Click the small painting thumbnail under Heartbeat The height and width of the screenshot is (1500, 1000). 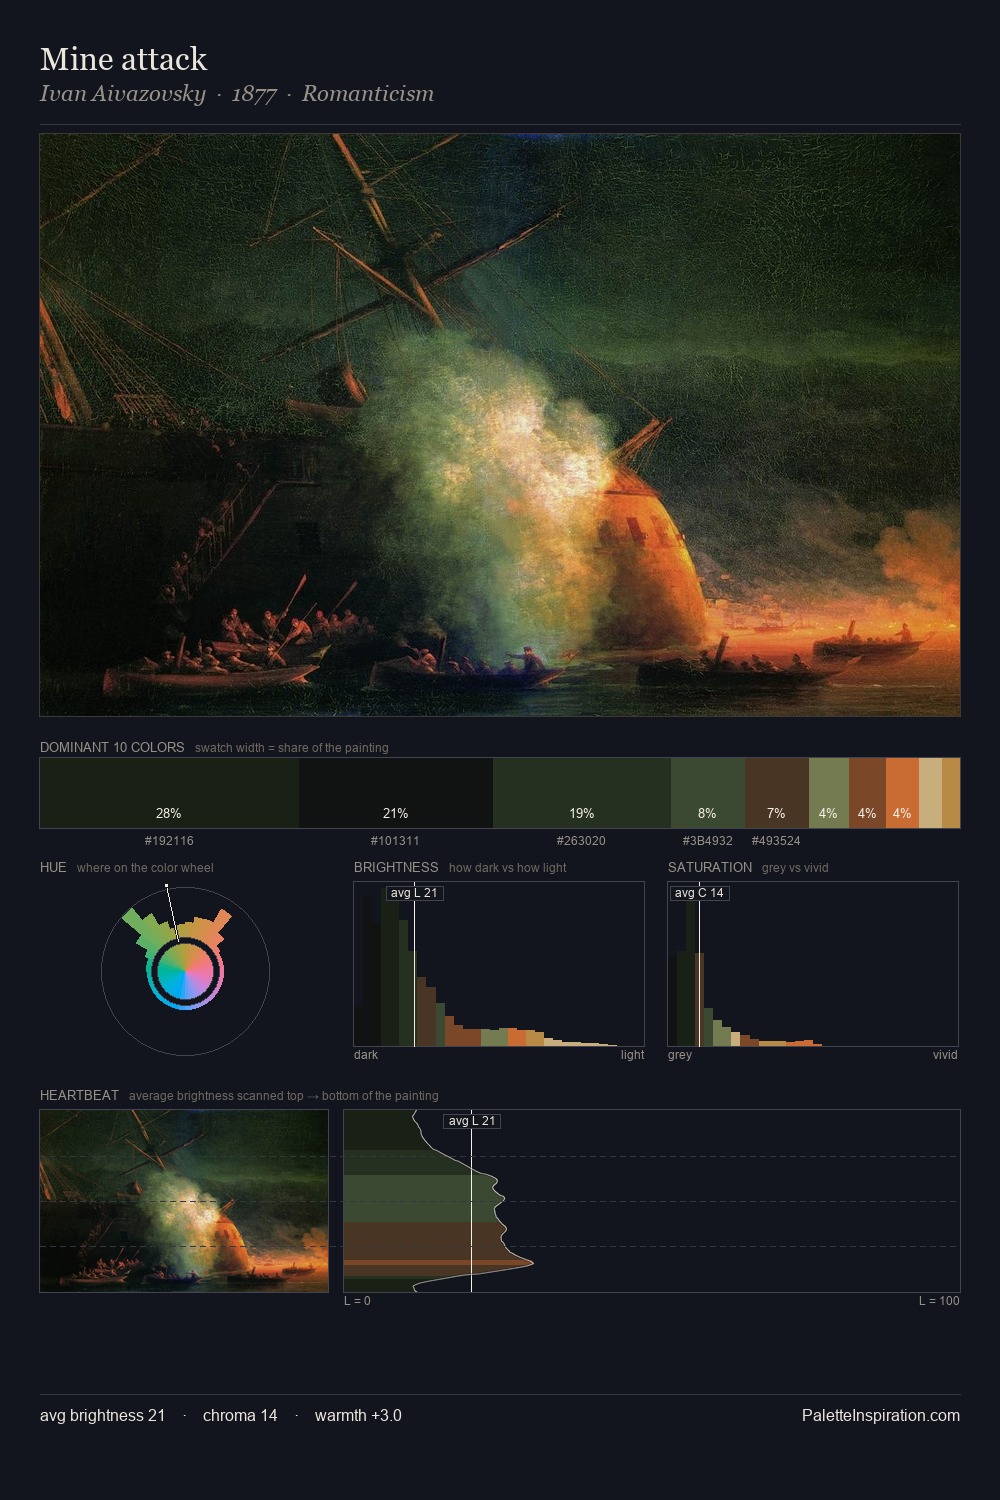pos(184,1201)
